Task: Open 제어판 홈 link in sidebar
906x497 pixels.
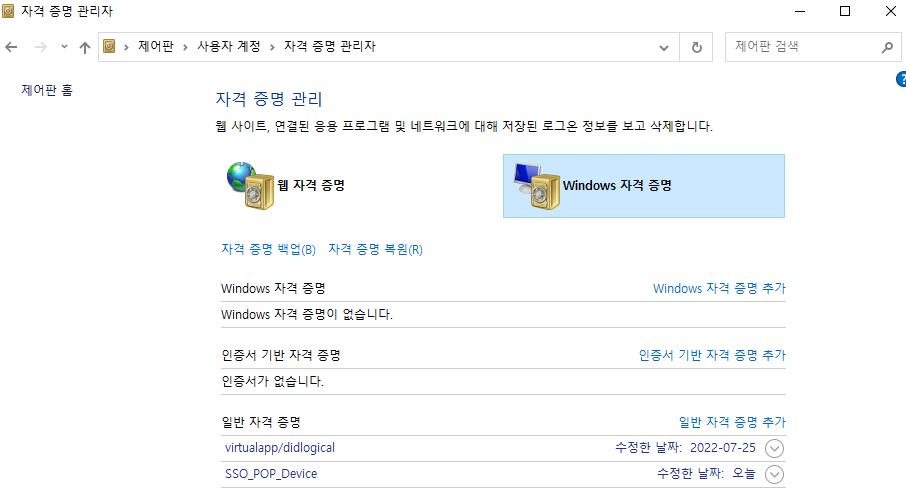Action: [47, 90]
